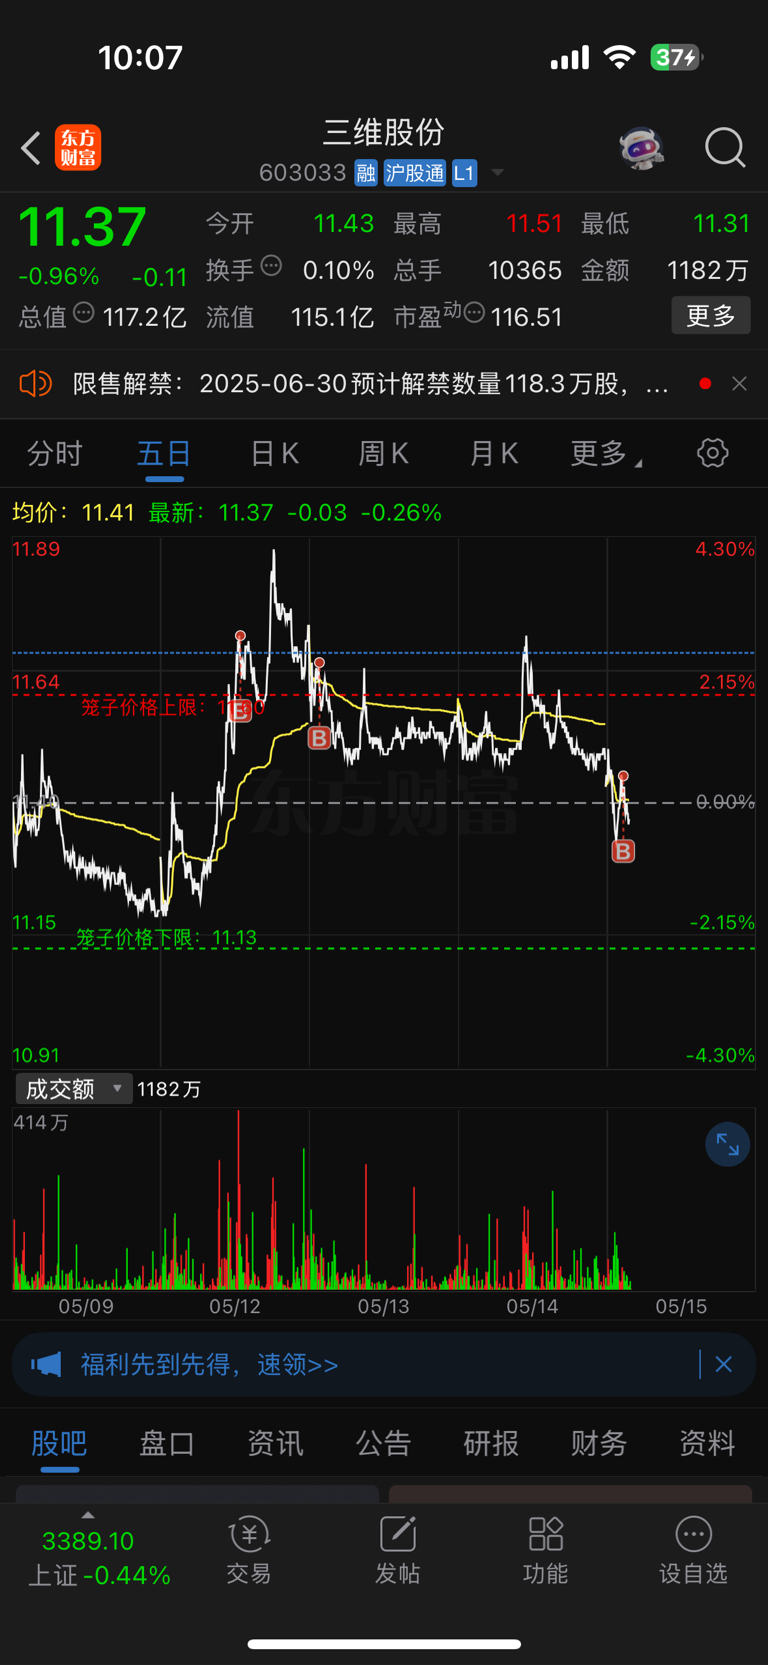Open the 限售解禁 notice text
Viewport: 769px width, 1665px height.
tap(371, 384)
